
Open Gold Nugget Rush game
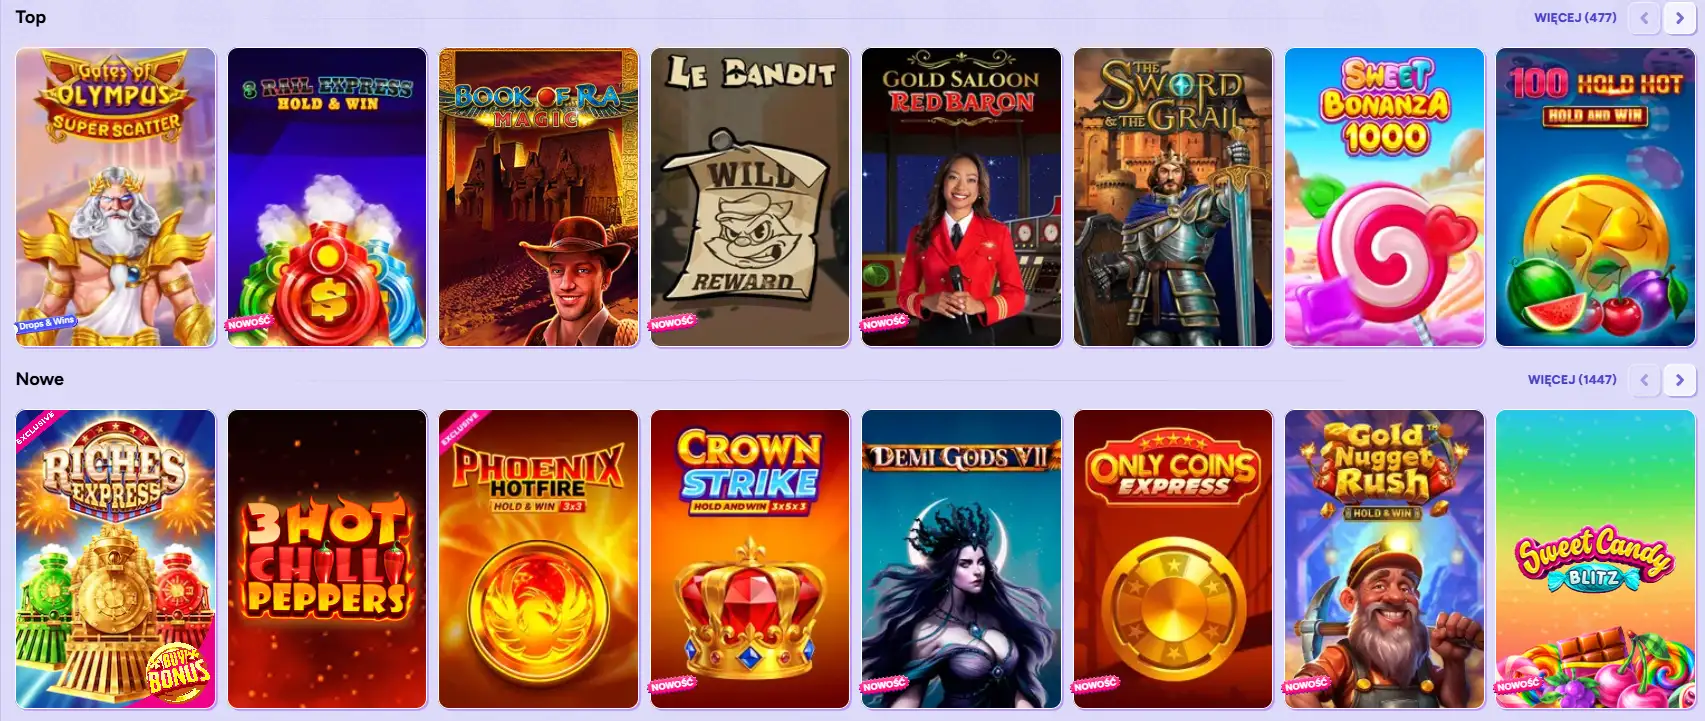pos(1385,559)
